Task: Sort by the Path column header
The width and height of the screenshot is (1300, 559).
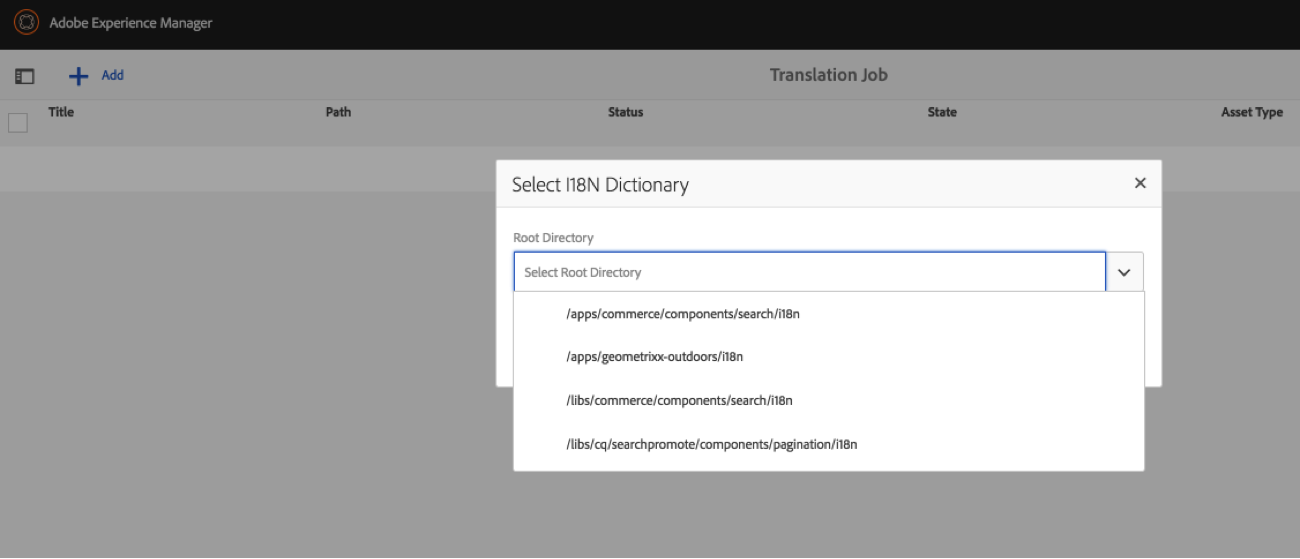Action: point(338,112)
